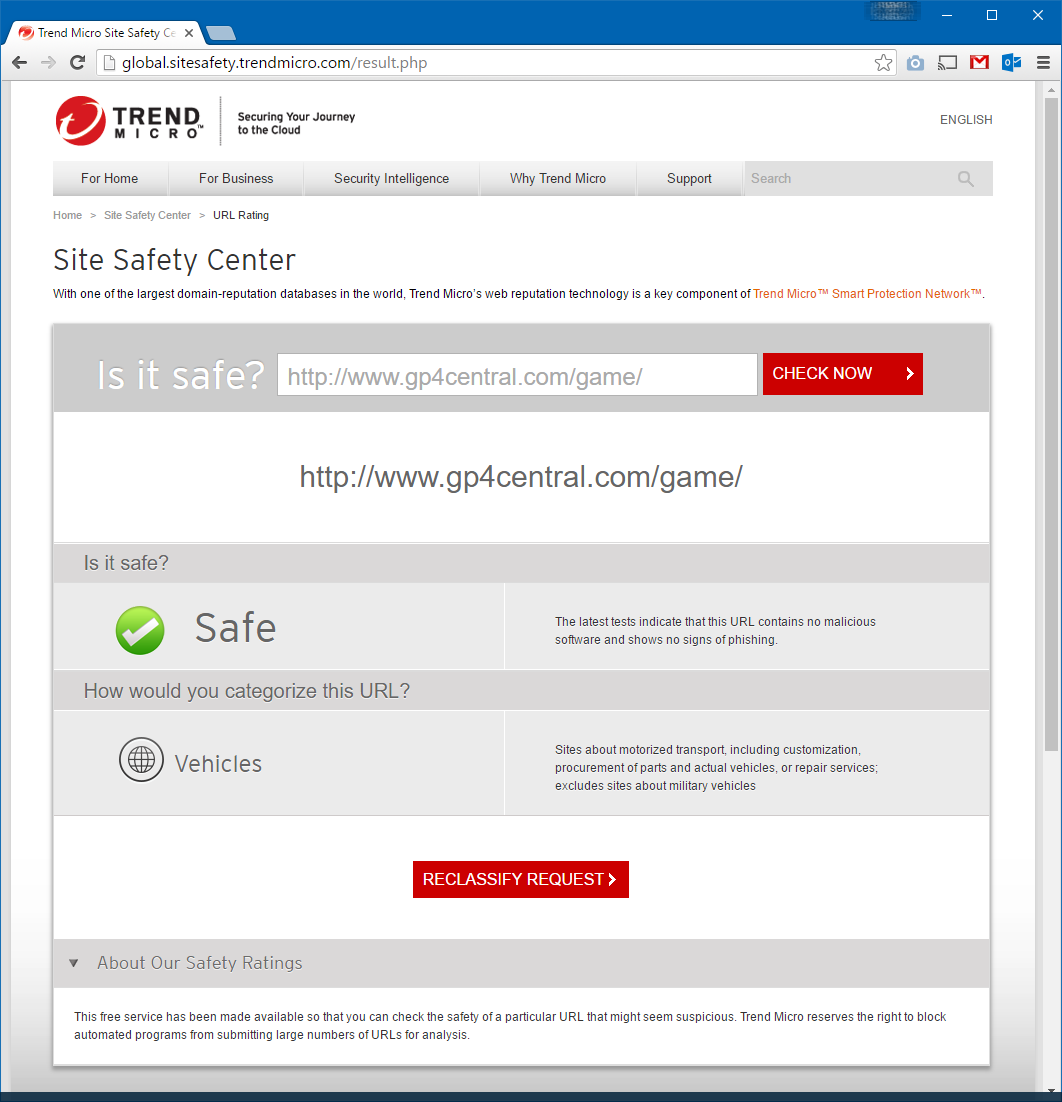This screenshot has width=1062, height=1102.
Task: Click the page icon in address bar
Action: pyautogui.click(x=109, y=63)
